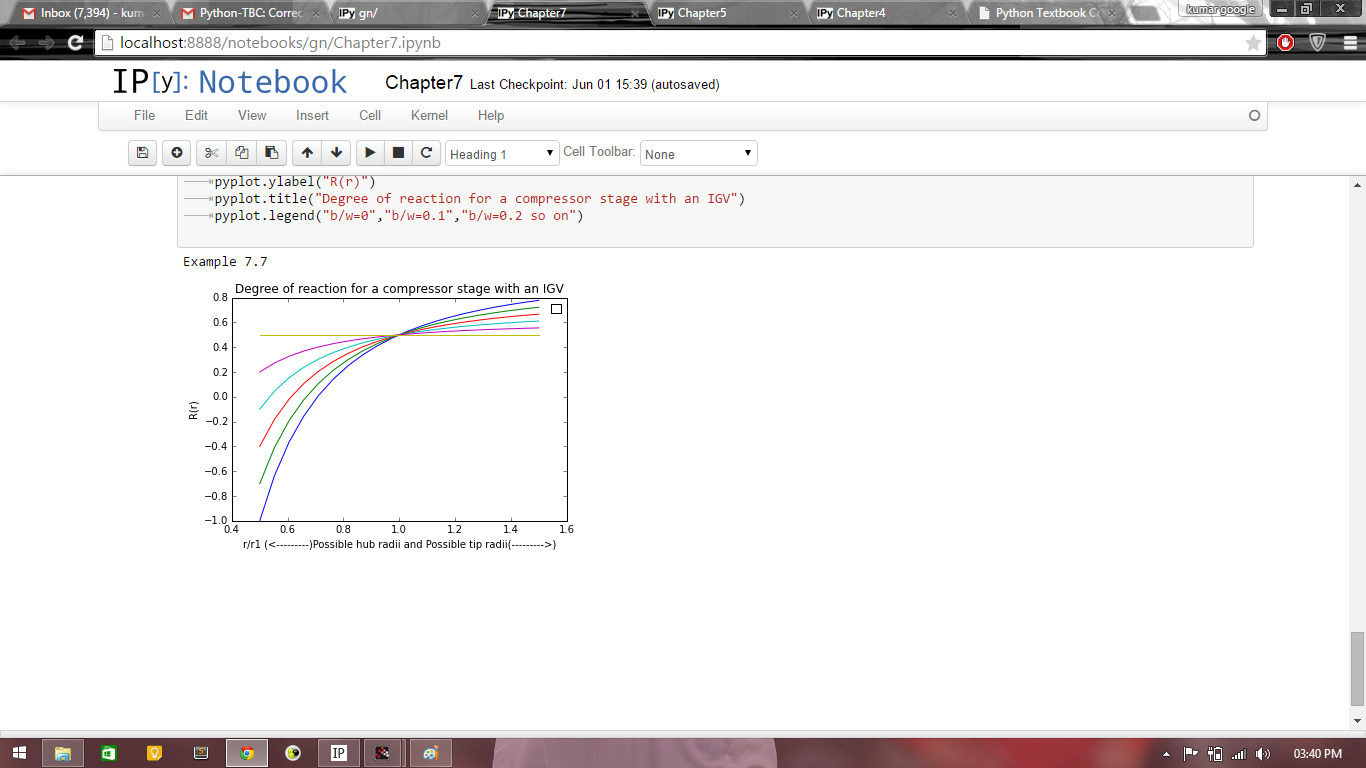Insert a new cell below using plus icon

coord(176,153)
